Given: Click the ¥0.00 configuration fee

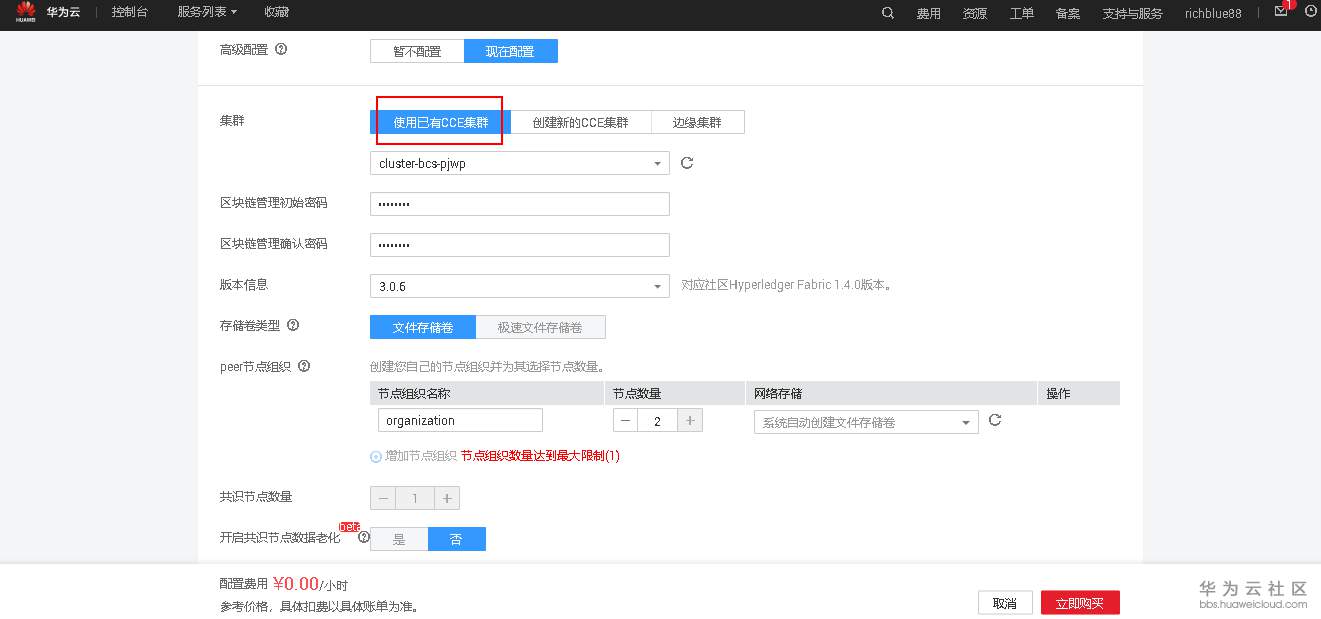Looking at the screenshot, I should point(295,584).
